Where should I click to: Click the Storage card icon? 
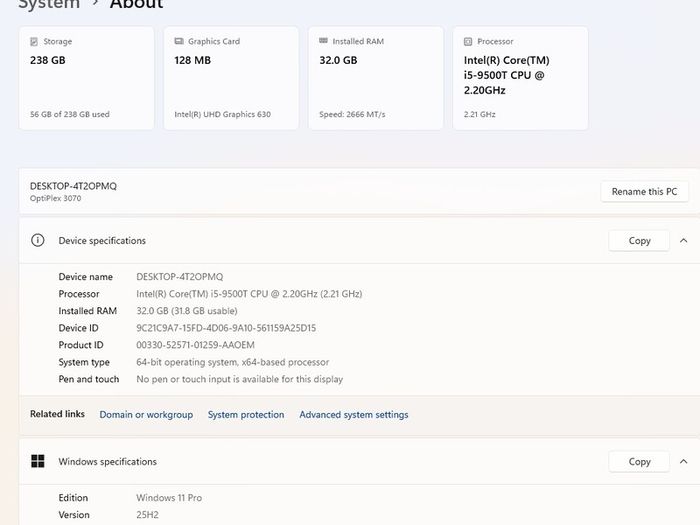(x=34, y=42)
